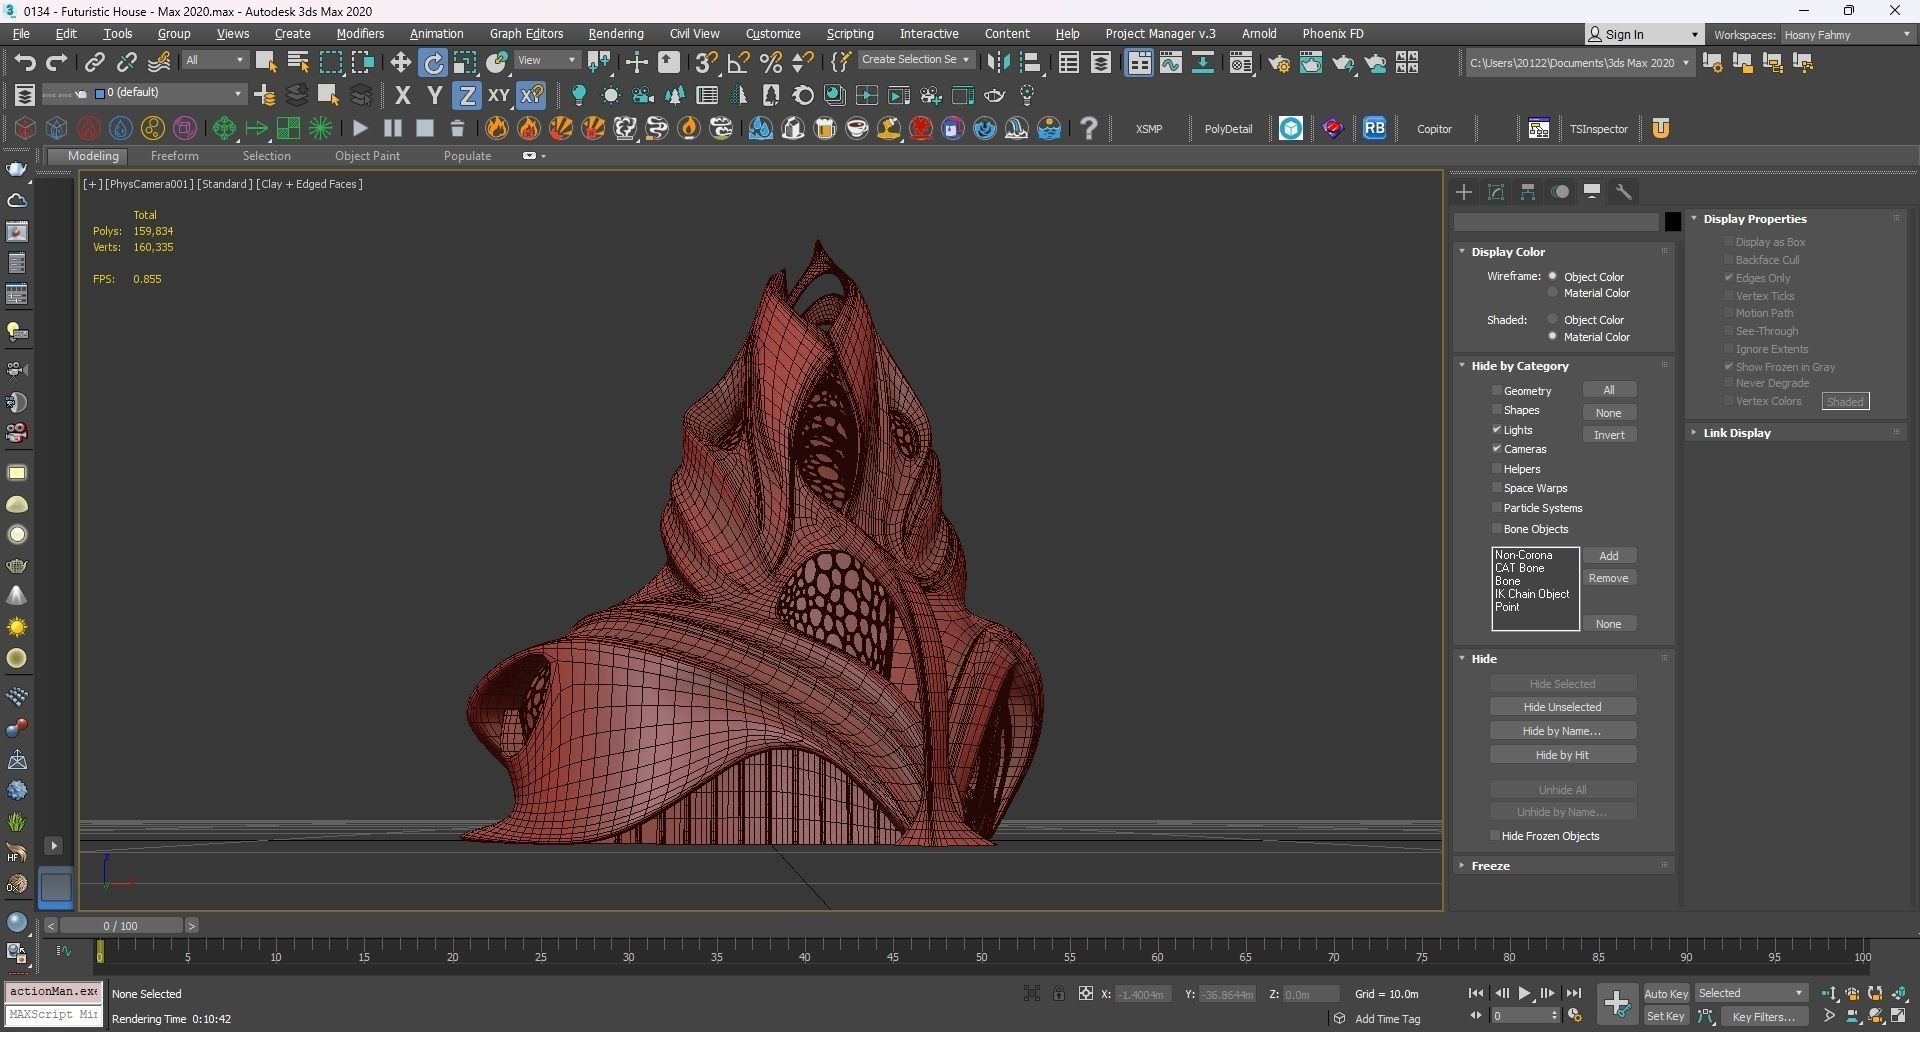Switch to the Freeform ribbon tab
Viewport: 1920px width, 1040px height.
(174, 156)
